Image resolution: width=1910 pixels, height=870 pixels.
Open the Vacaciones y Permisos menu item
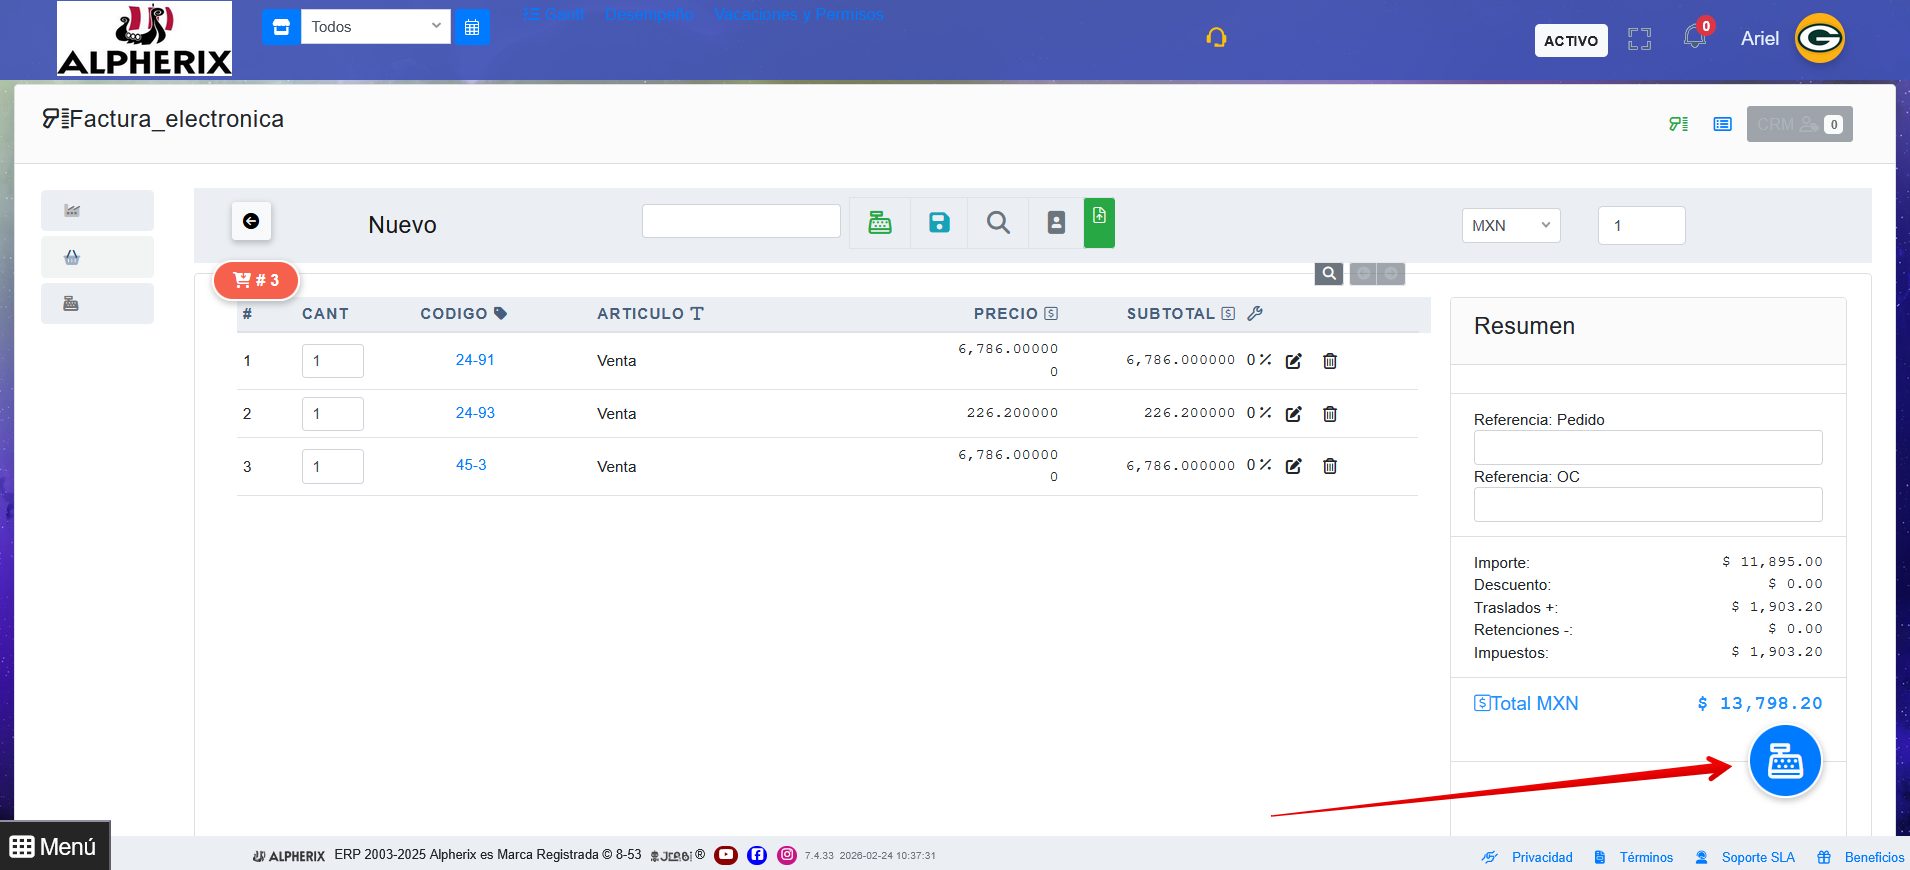(x=799, y=15)
